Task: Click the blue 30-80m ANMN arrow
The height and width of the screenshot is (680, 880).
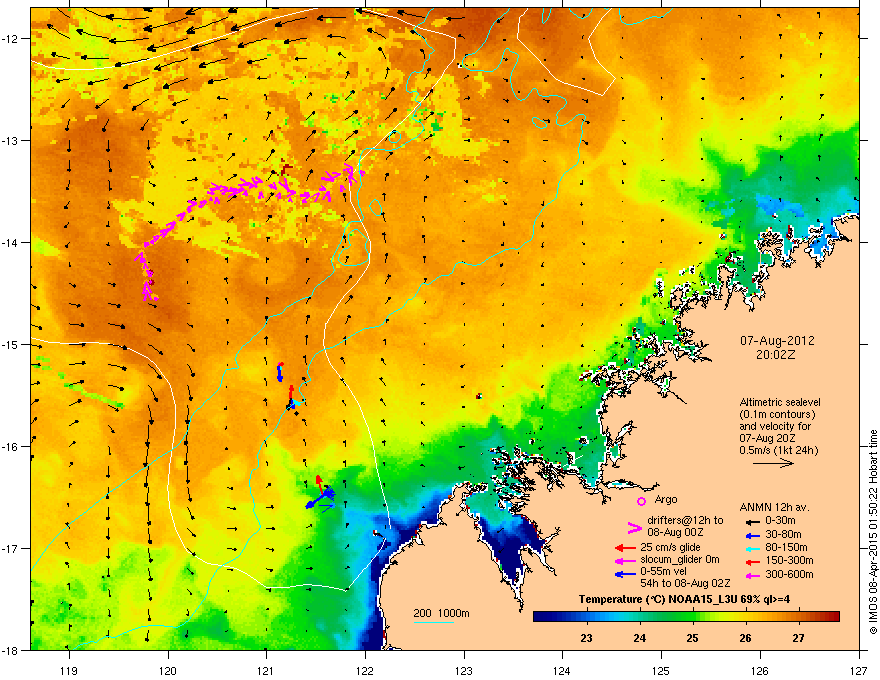Action: click(751, 535)
